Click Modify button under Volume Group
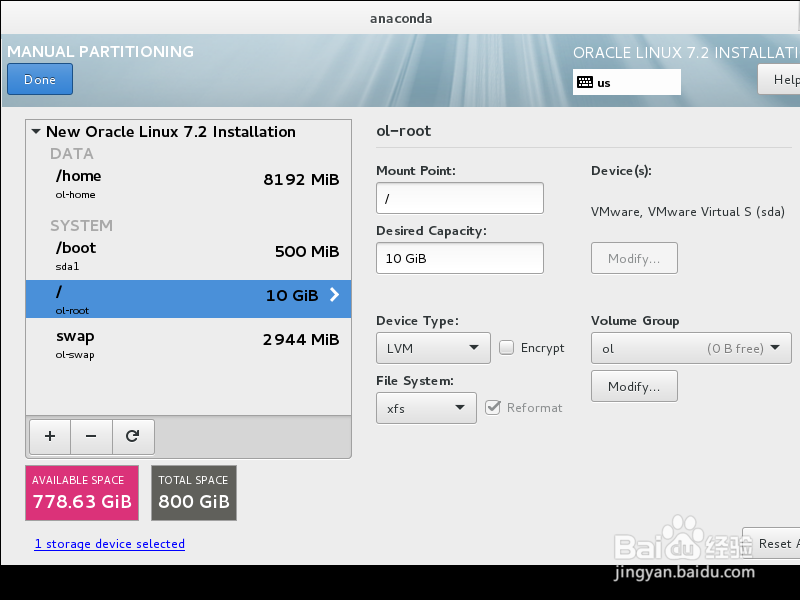The width and height of the screenshot is (800, 600). point(634,386)
